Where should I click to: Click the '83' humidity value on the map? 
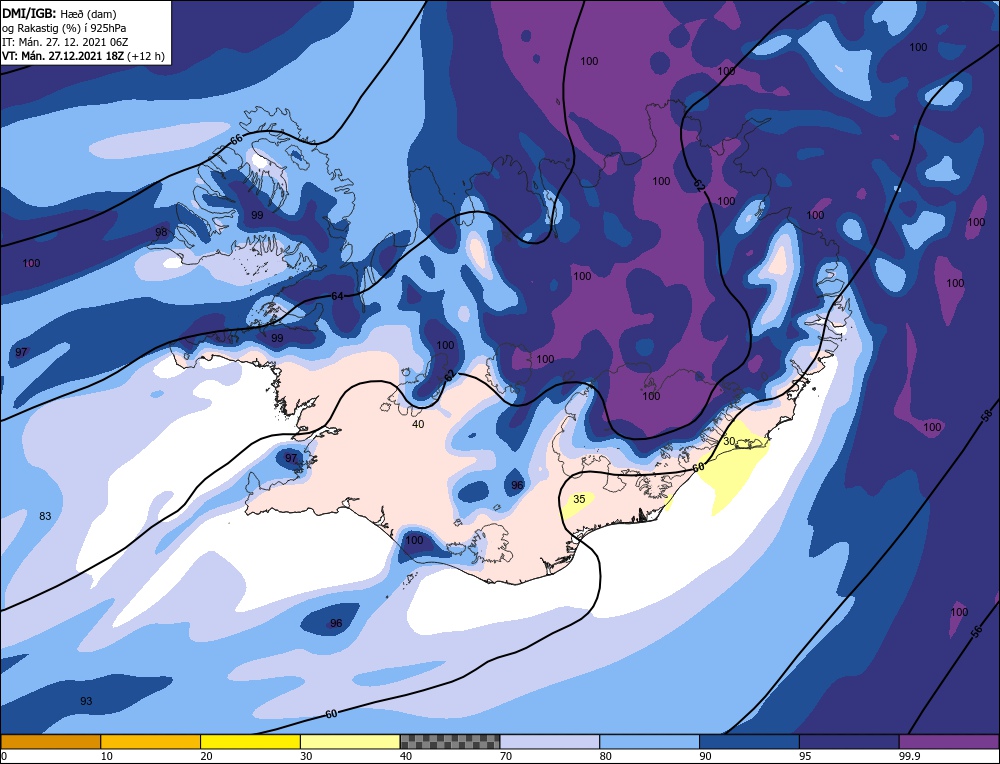45,516
